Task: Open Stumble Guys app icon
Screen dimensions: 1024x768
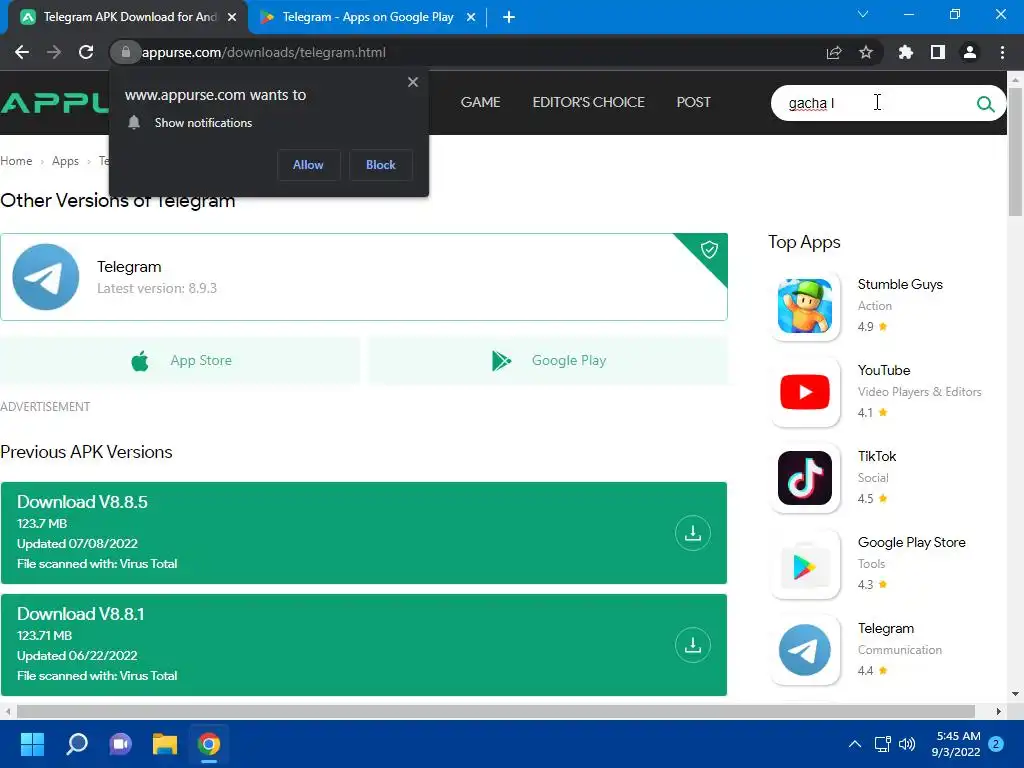Action: [x=805, y=306]
